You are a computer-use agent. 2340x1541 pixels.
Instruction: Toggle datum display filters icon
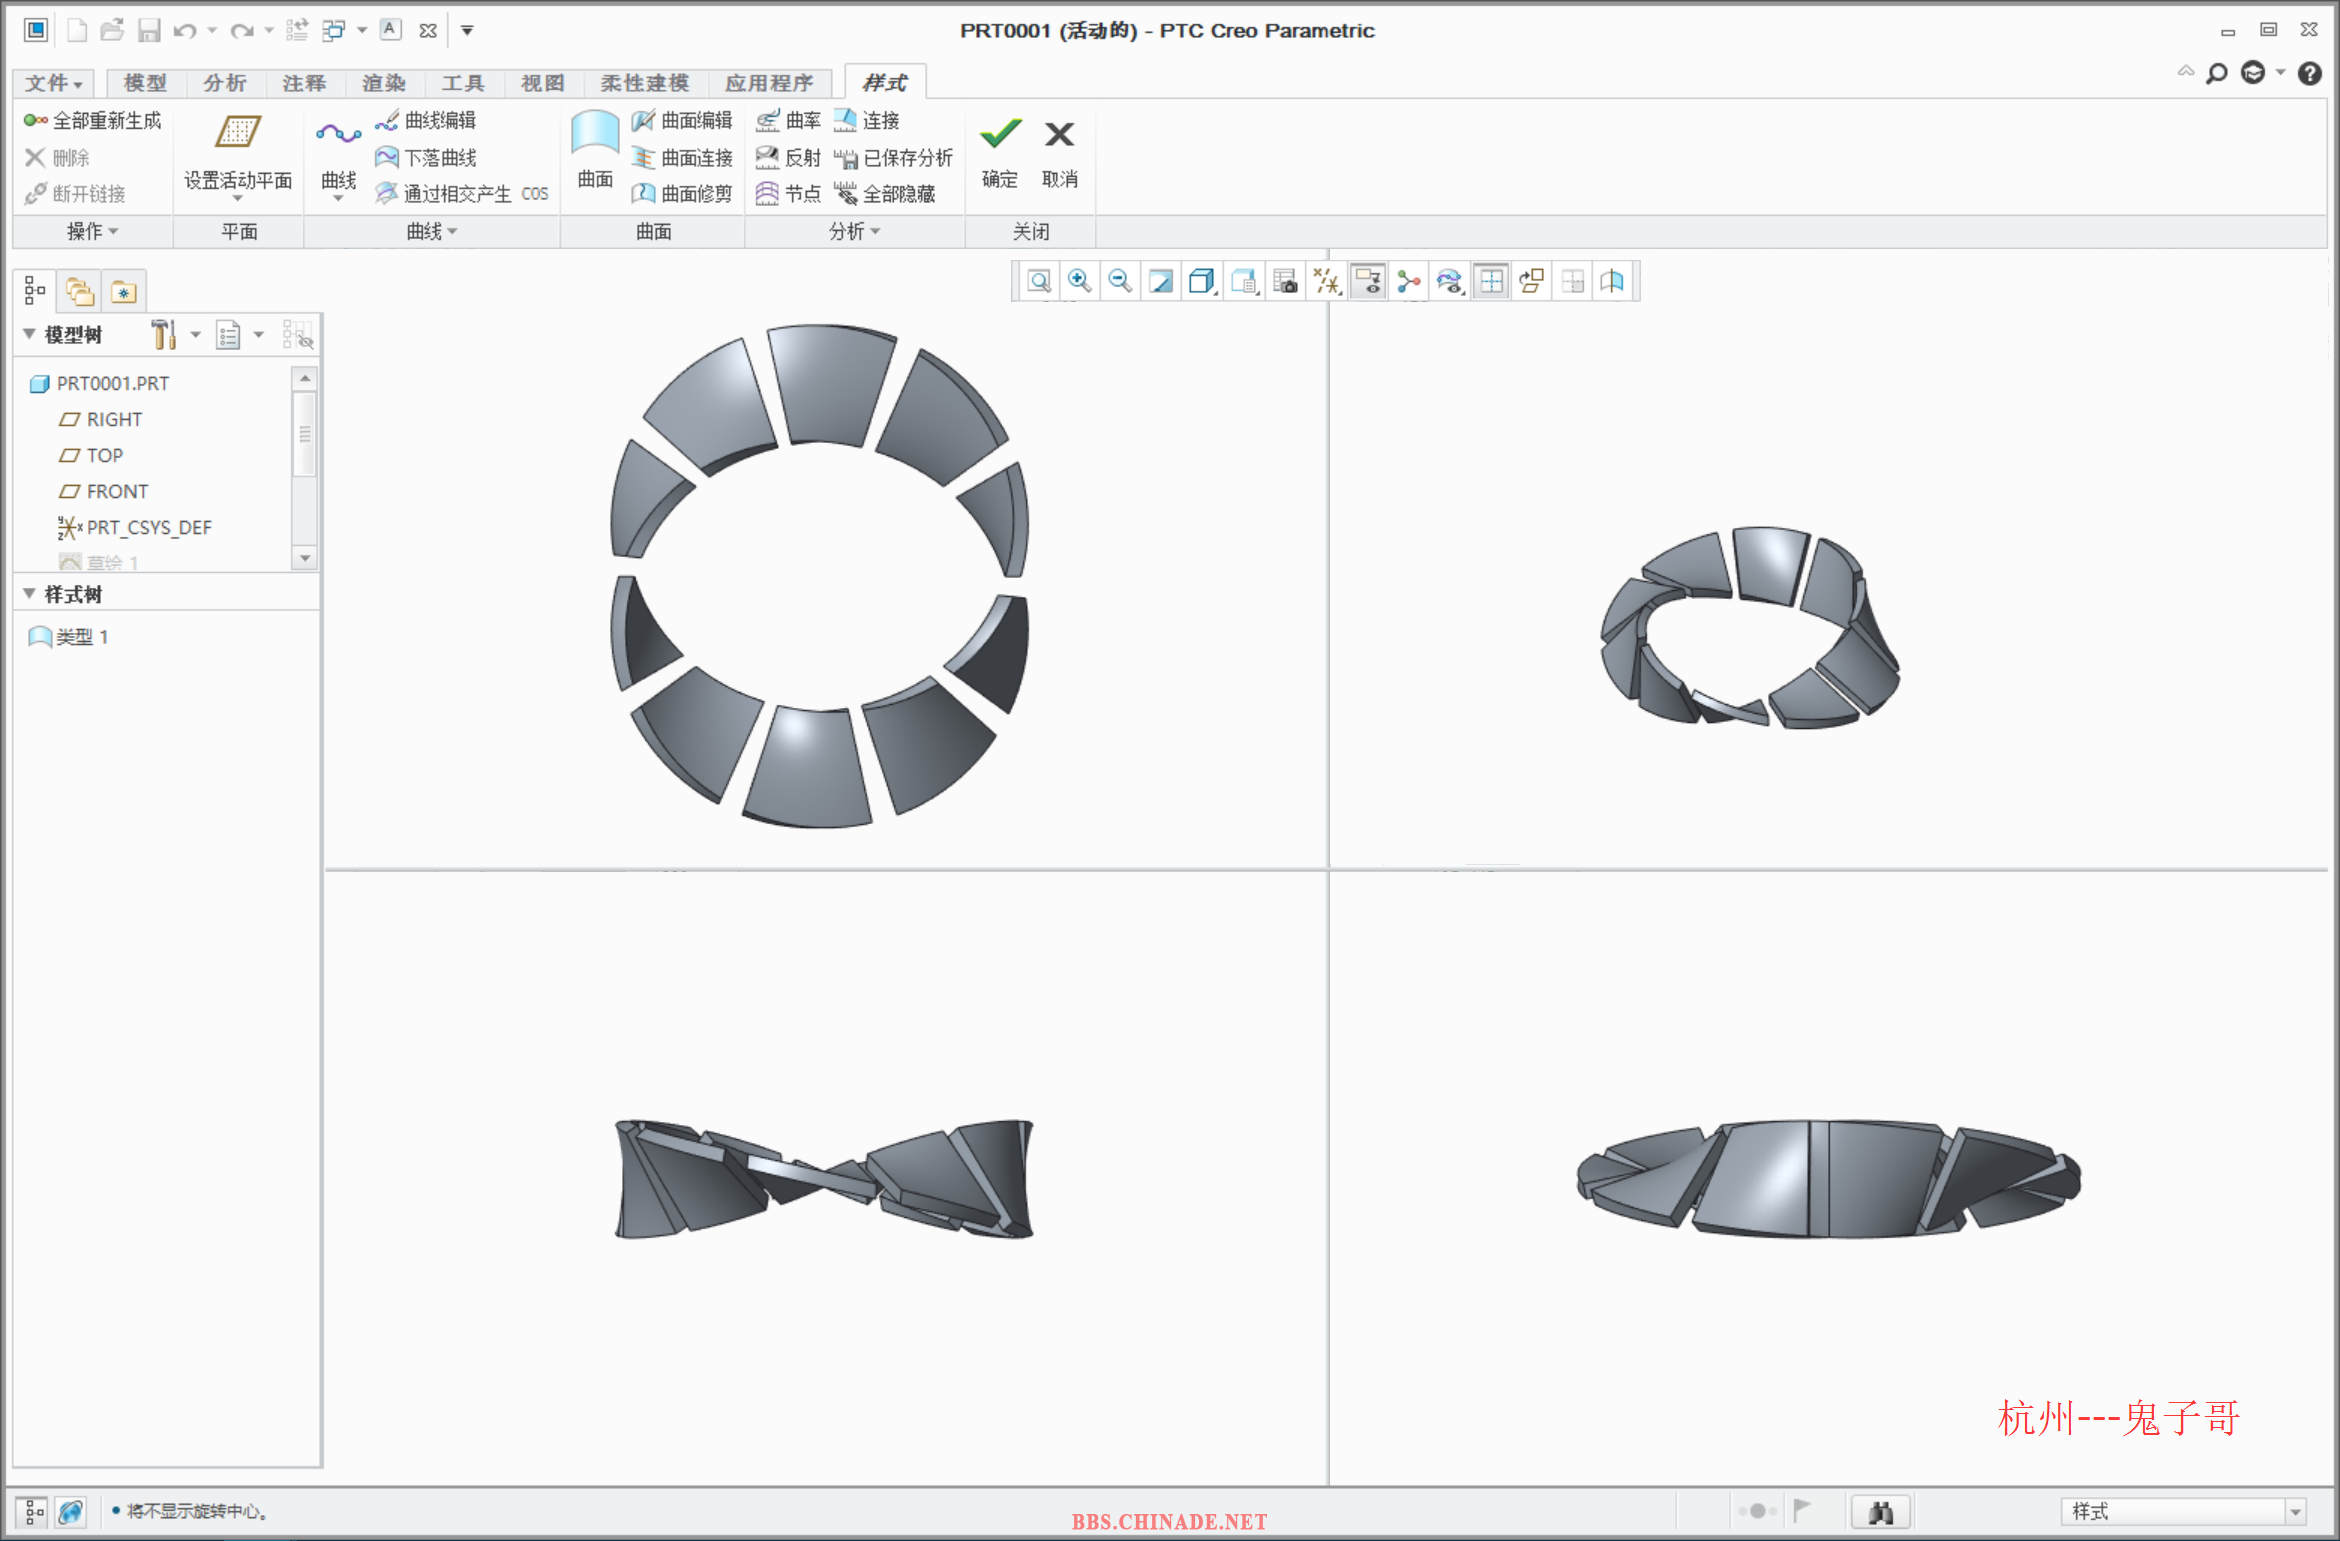(x=1327, y=281)
